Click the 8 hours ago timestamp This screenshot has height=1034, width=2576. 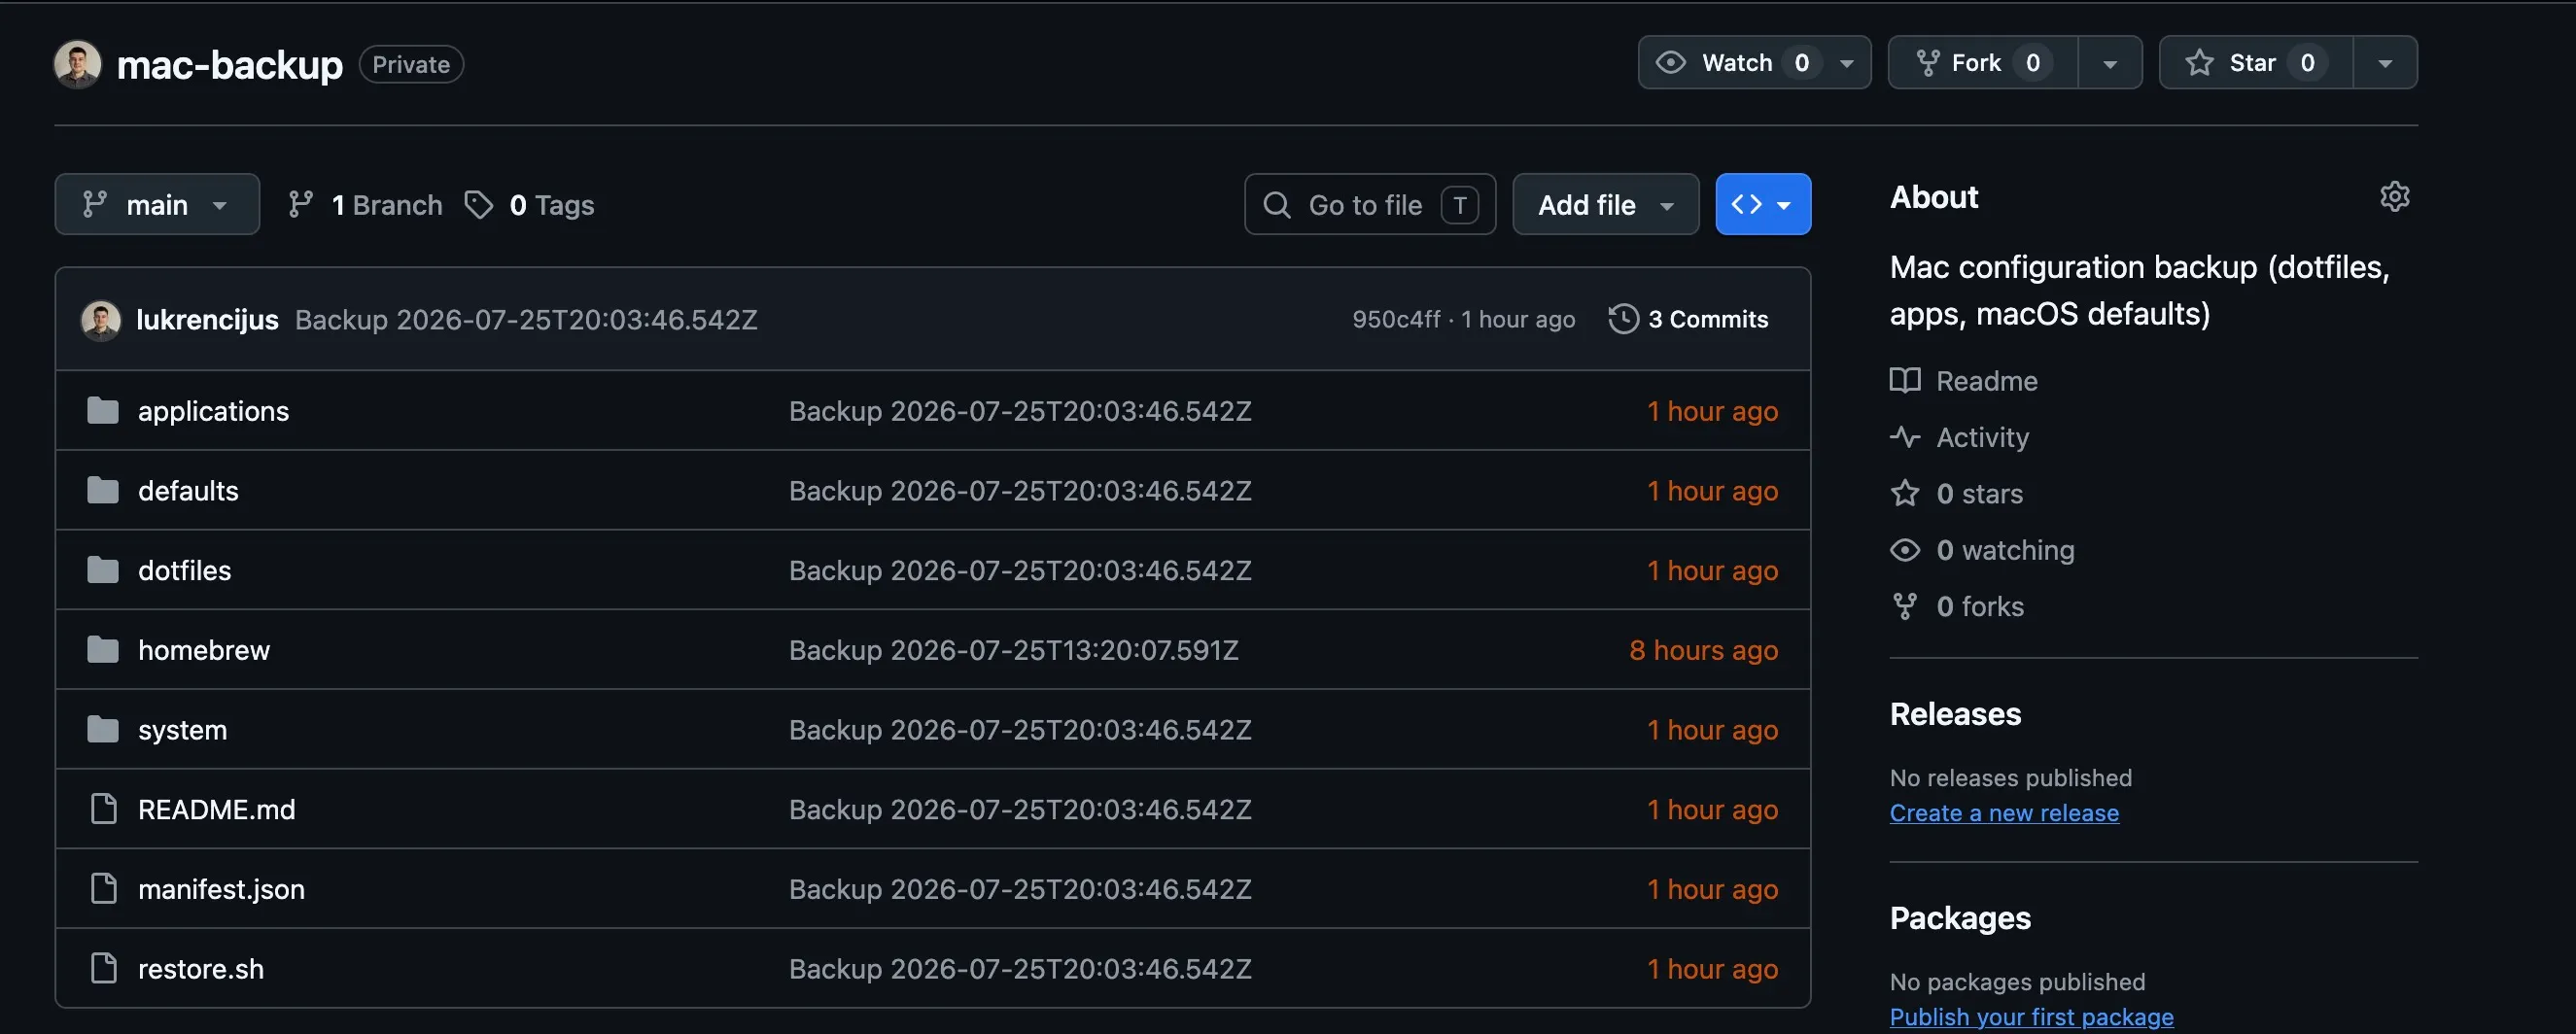click(1703, 650)
